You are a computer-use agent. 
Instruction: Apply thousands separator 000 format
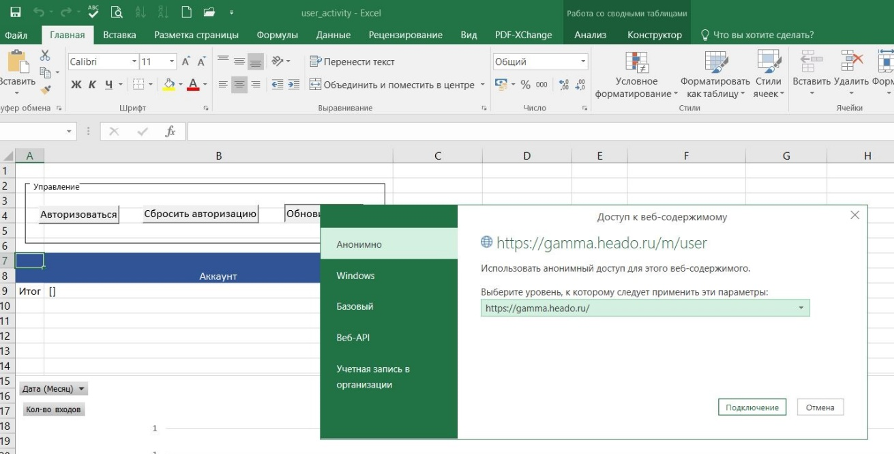(542, 85)
